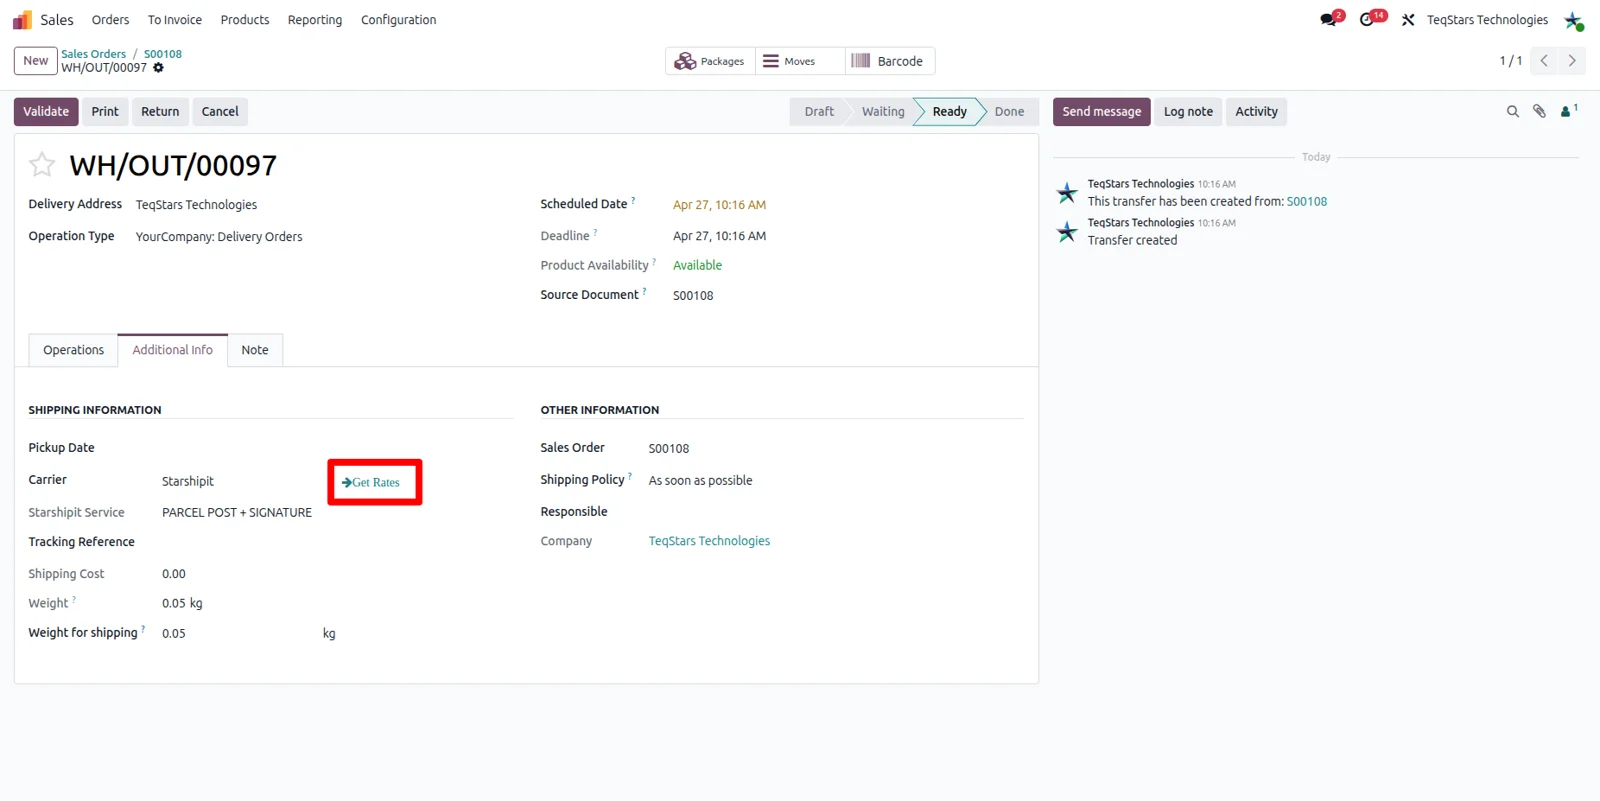Open the conversations chat icon
This screenshot has height=801, width=1600.
pyautogui.click(x=1329, y=19)
